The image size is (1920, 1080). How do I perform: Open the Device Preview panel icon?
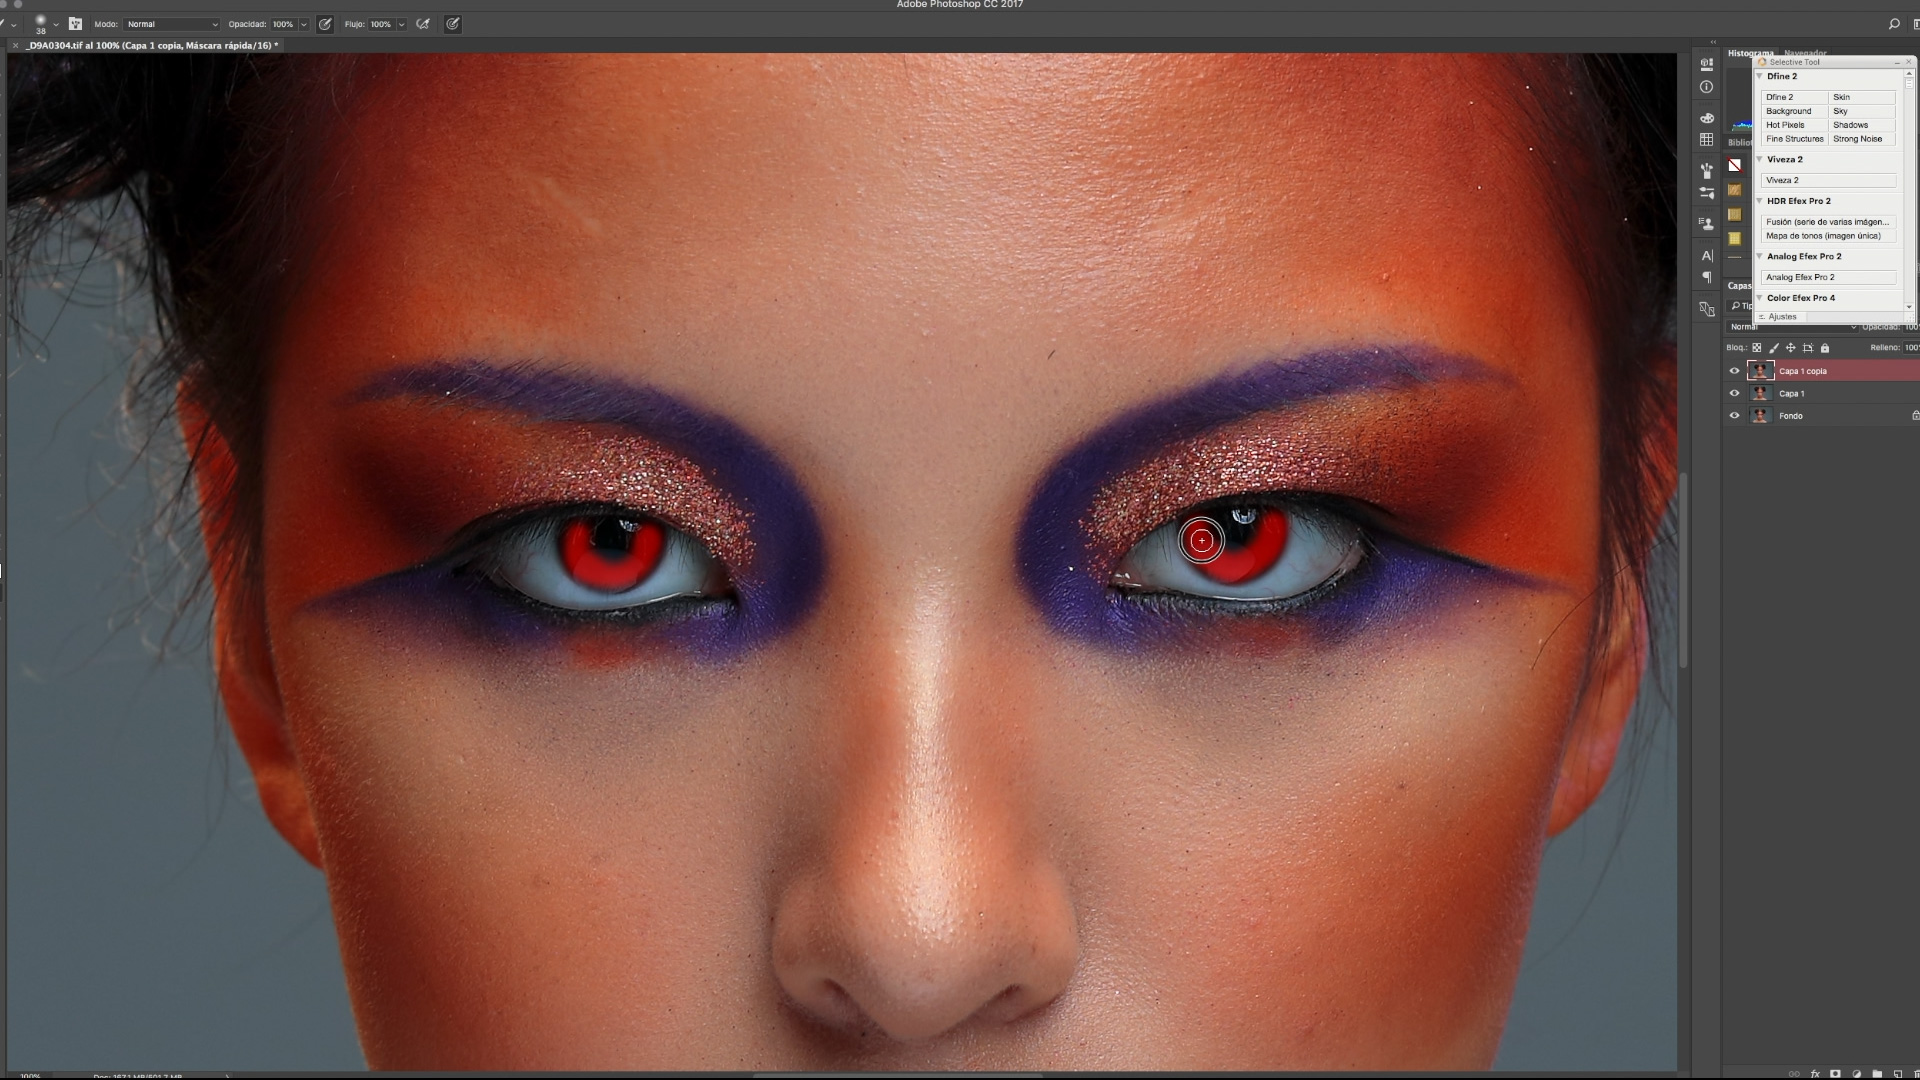1707,309
